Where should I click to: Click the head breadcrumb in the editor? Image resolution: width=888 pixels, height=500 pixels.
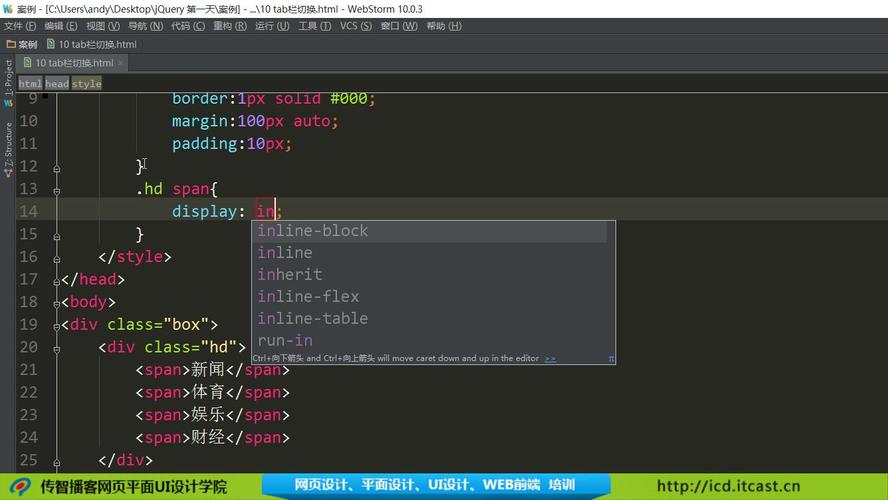click(57, 84)
